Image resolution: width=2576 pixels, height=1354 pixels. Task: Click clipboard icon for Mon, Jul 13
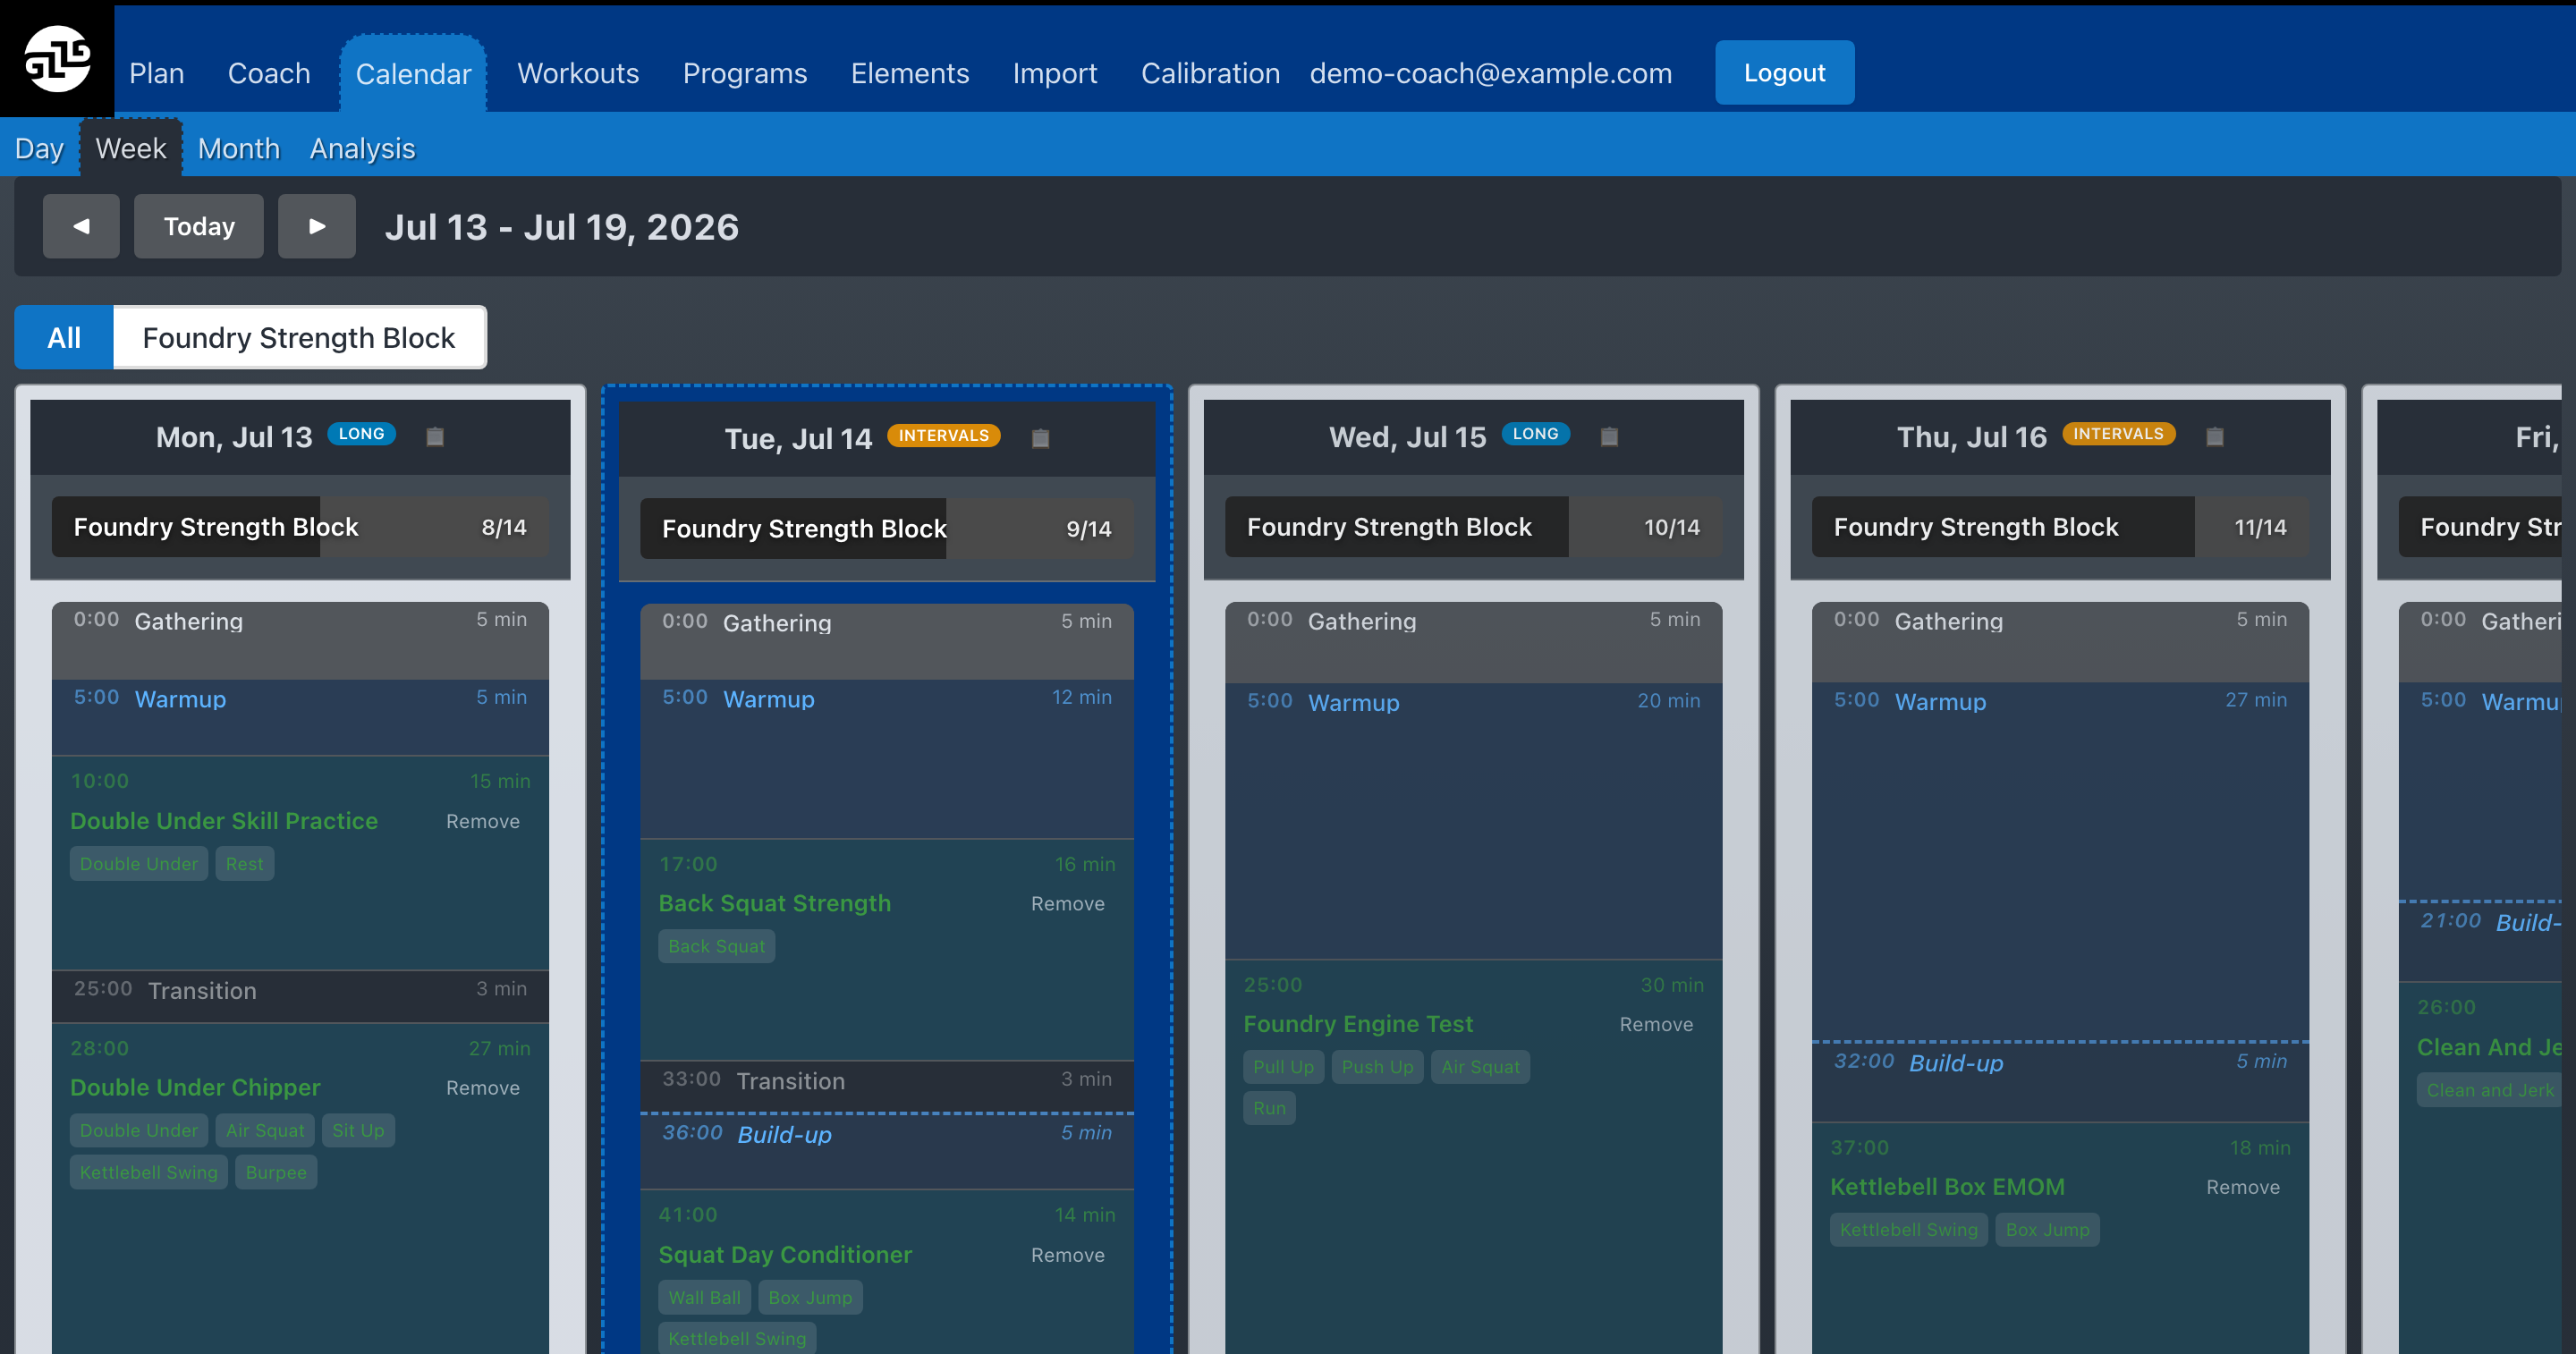[435, 436]
